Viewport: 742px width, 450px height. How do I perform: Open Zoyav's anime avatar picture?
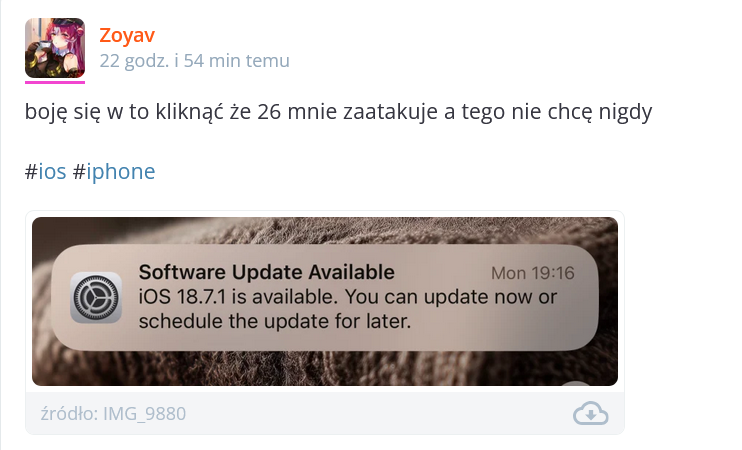(55, 48)
